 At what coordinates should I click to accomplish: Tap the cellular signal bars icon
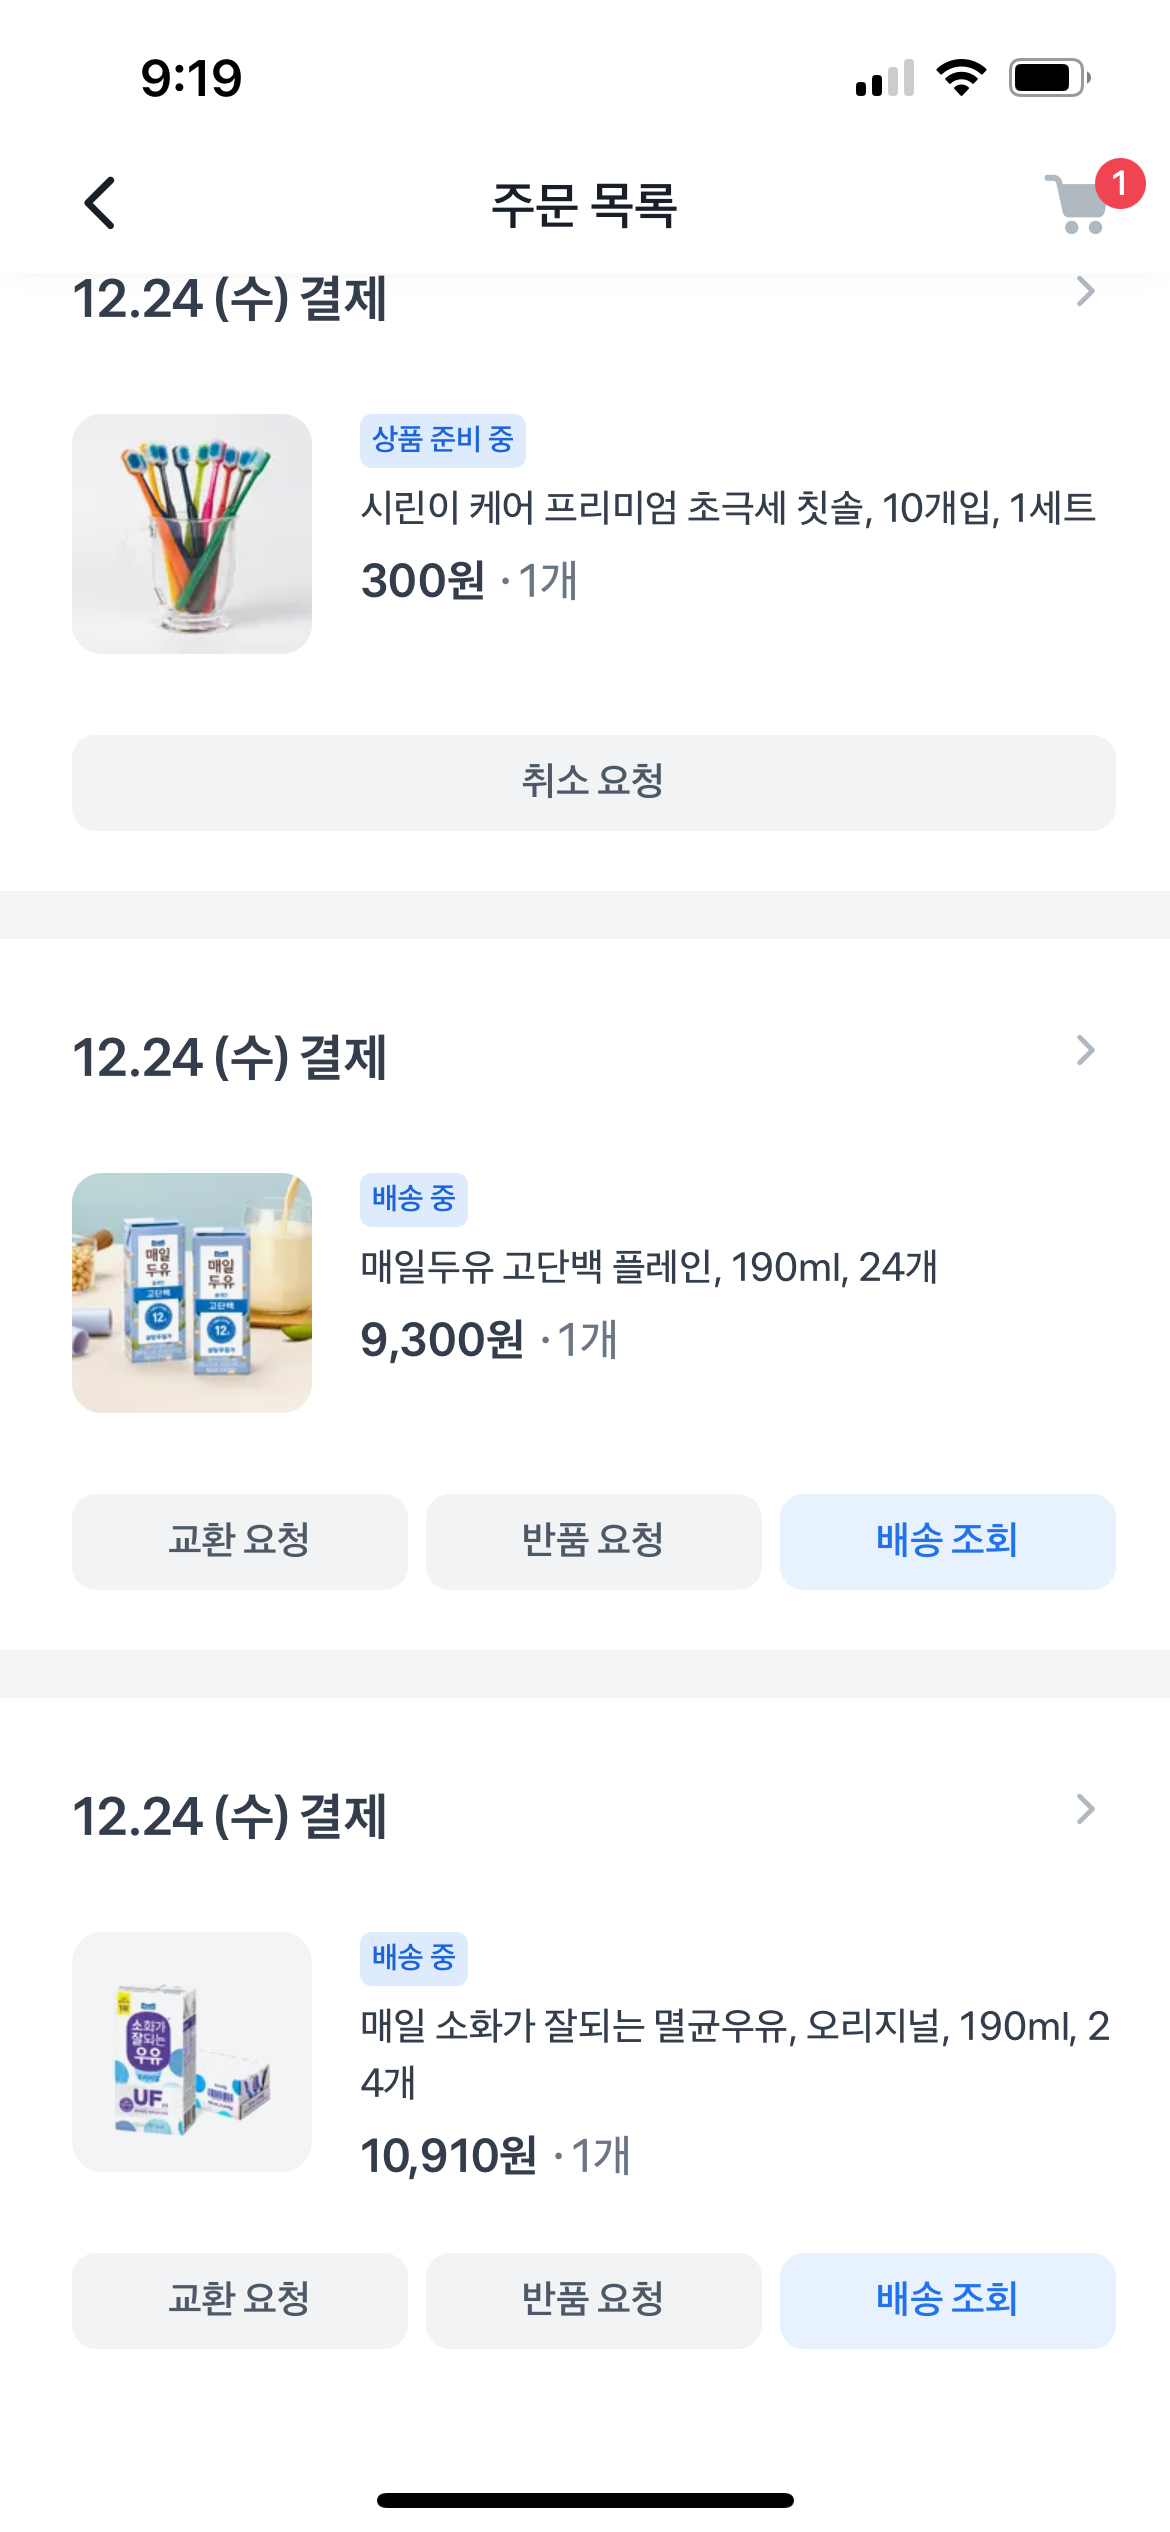pos(885,78)
